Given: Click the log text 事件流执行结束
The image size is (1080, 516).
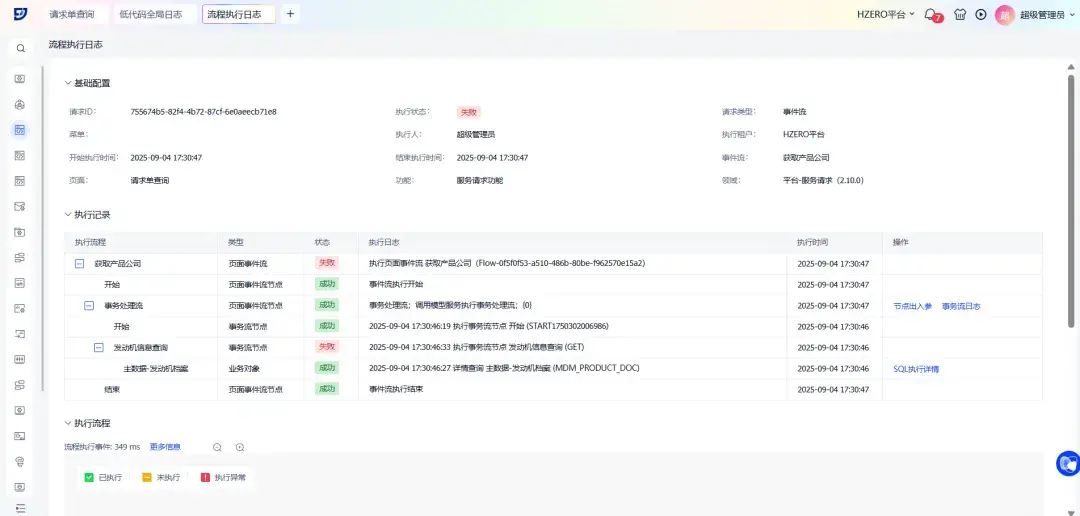Looking at the screenshot, I should tap(396, 390).
